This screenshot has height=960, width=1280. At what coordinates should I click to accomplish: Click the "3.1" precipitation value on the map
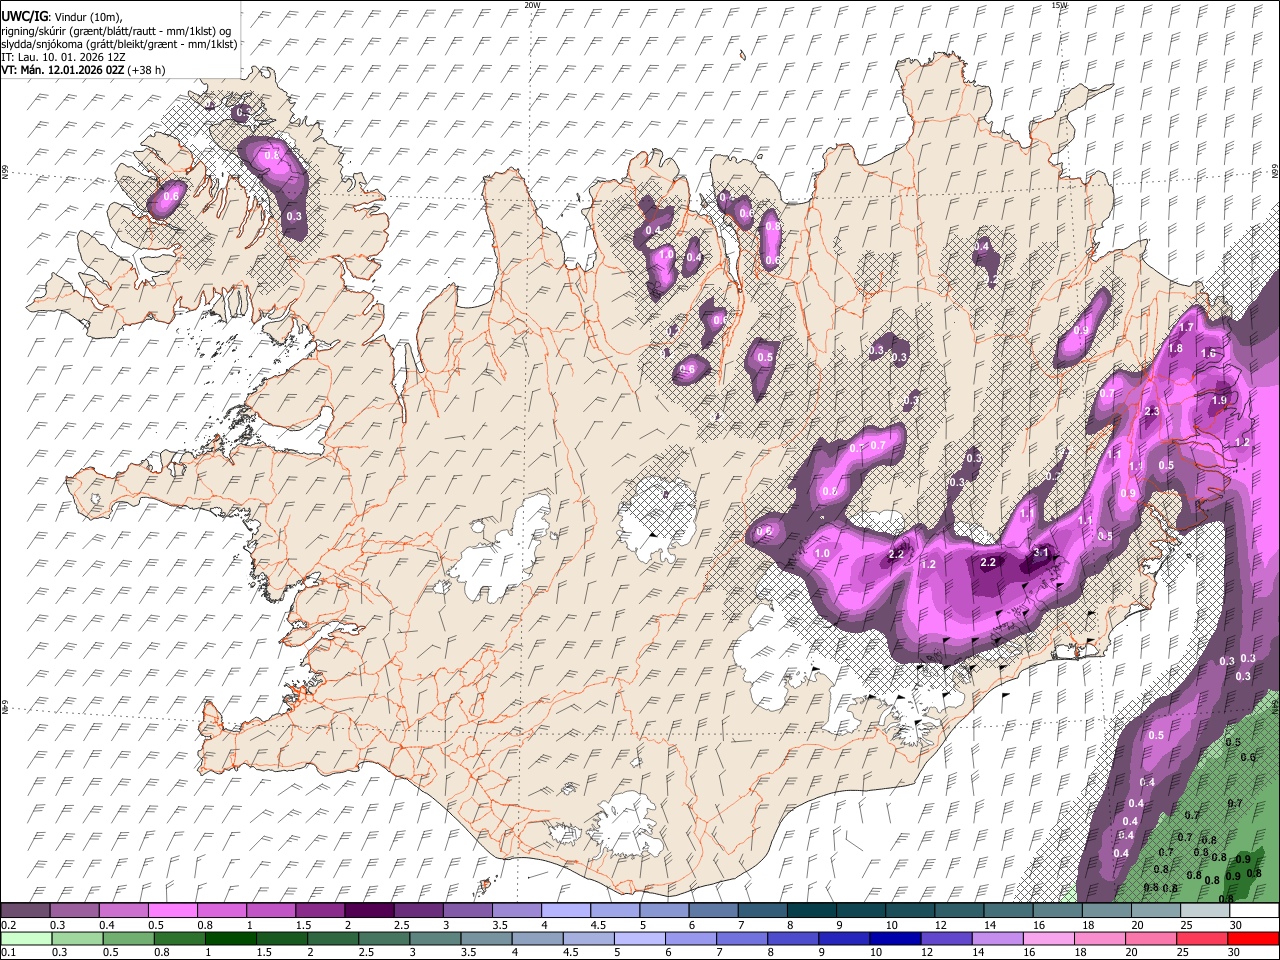1040,553
